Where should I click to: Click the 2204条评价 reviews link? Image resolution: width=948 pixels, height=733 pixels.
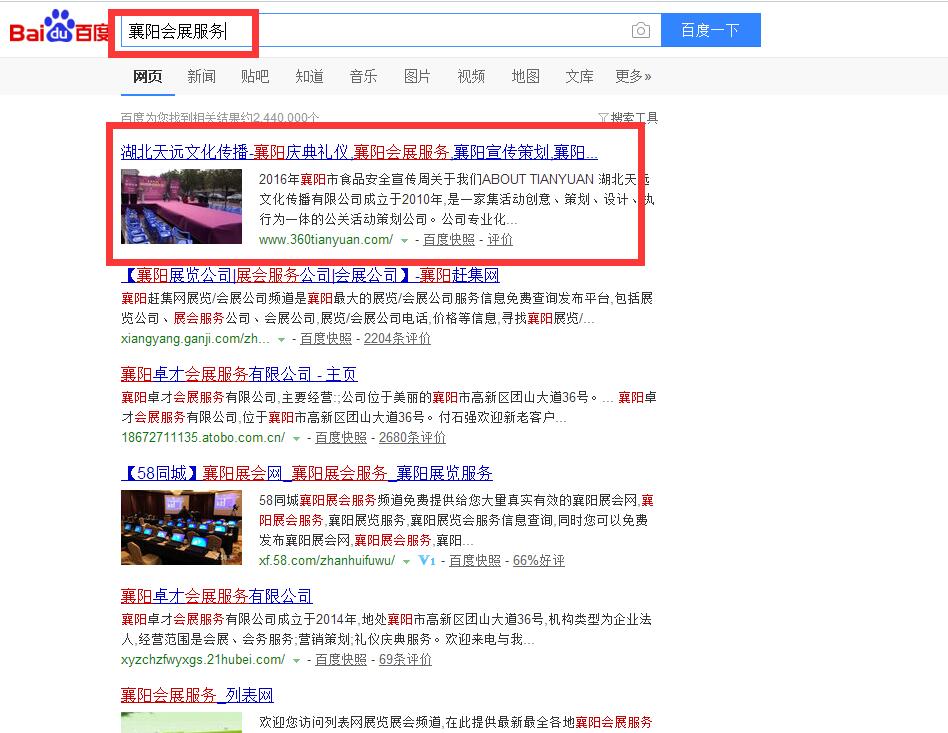pyautogui.click(x=397, y=339)
